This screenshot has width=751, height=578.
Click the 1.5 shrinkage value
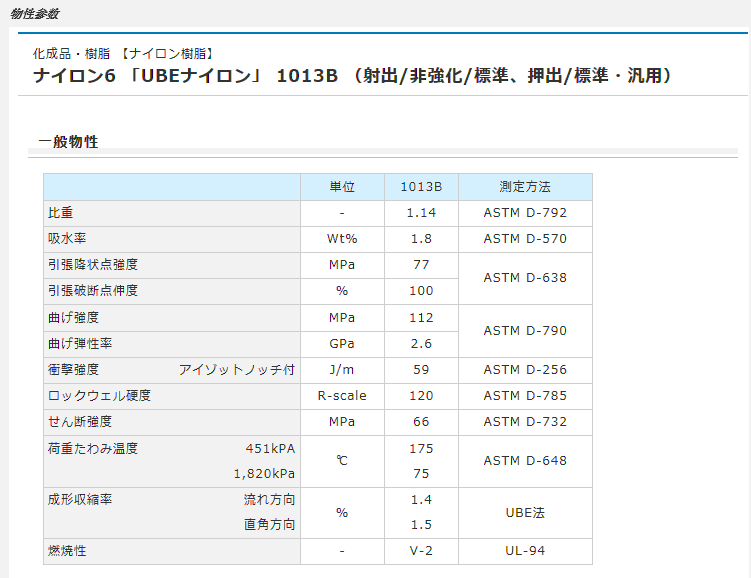pos(421,524)
